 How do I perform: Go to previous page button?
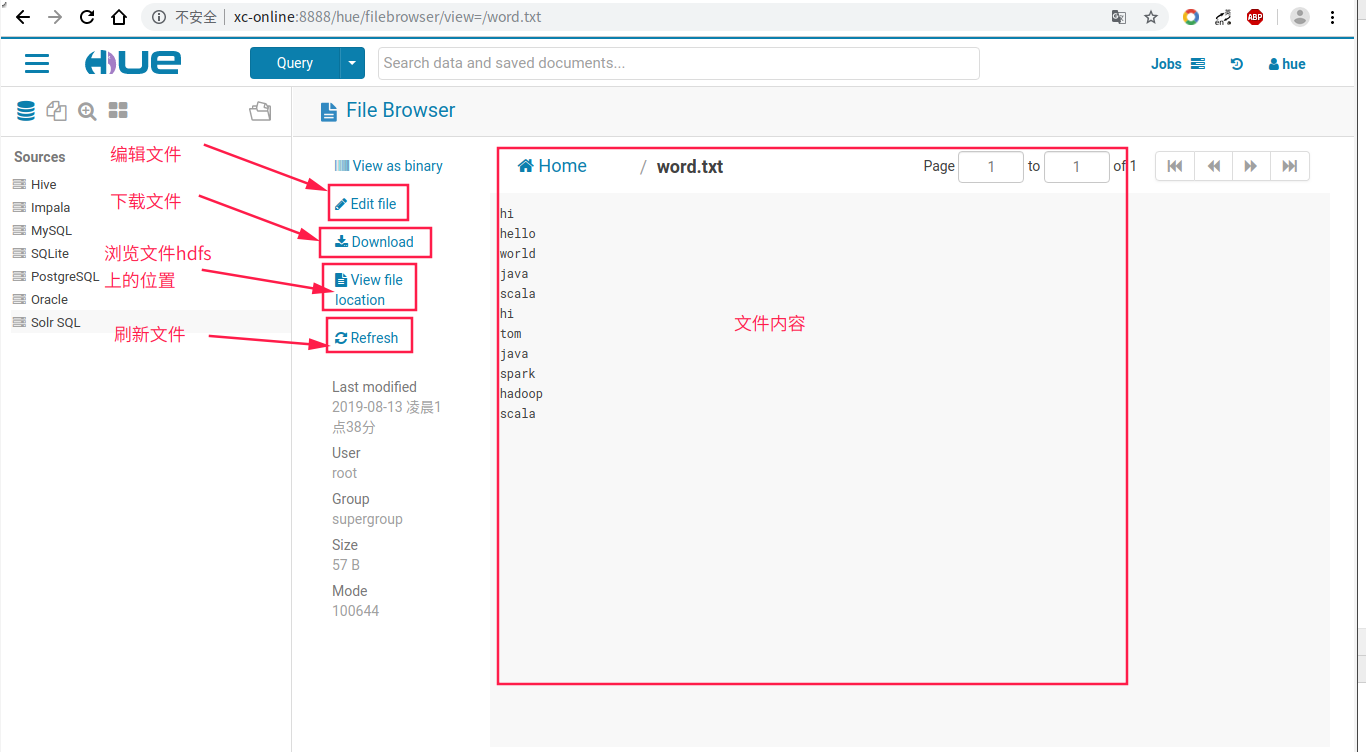coord(1213,166)
